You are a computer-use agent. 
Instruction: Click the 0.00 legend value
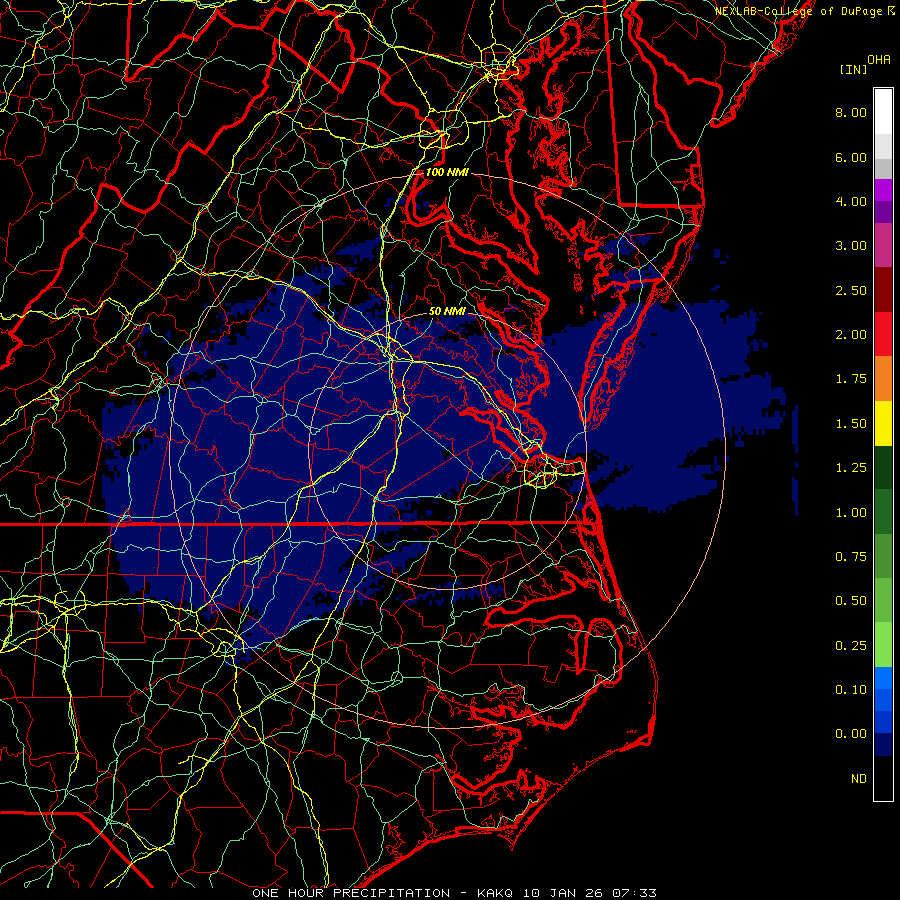851,734
